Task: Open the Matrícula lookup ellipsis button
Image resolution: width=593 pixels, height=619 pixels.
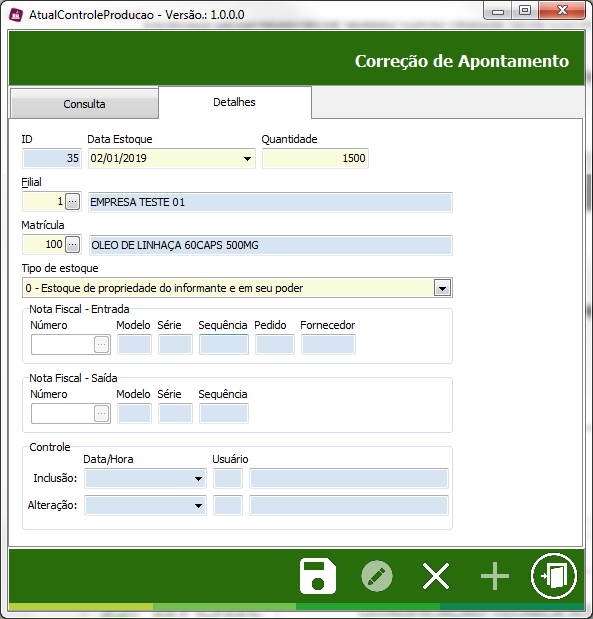Action: pos(72,245)
